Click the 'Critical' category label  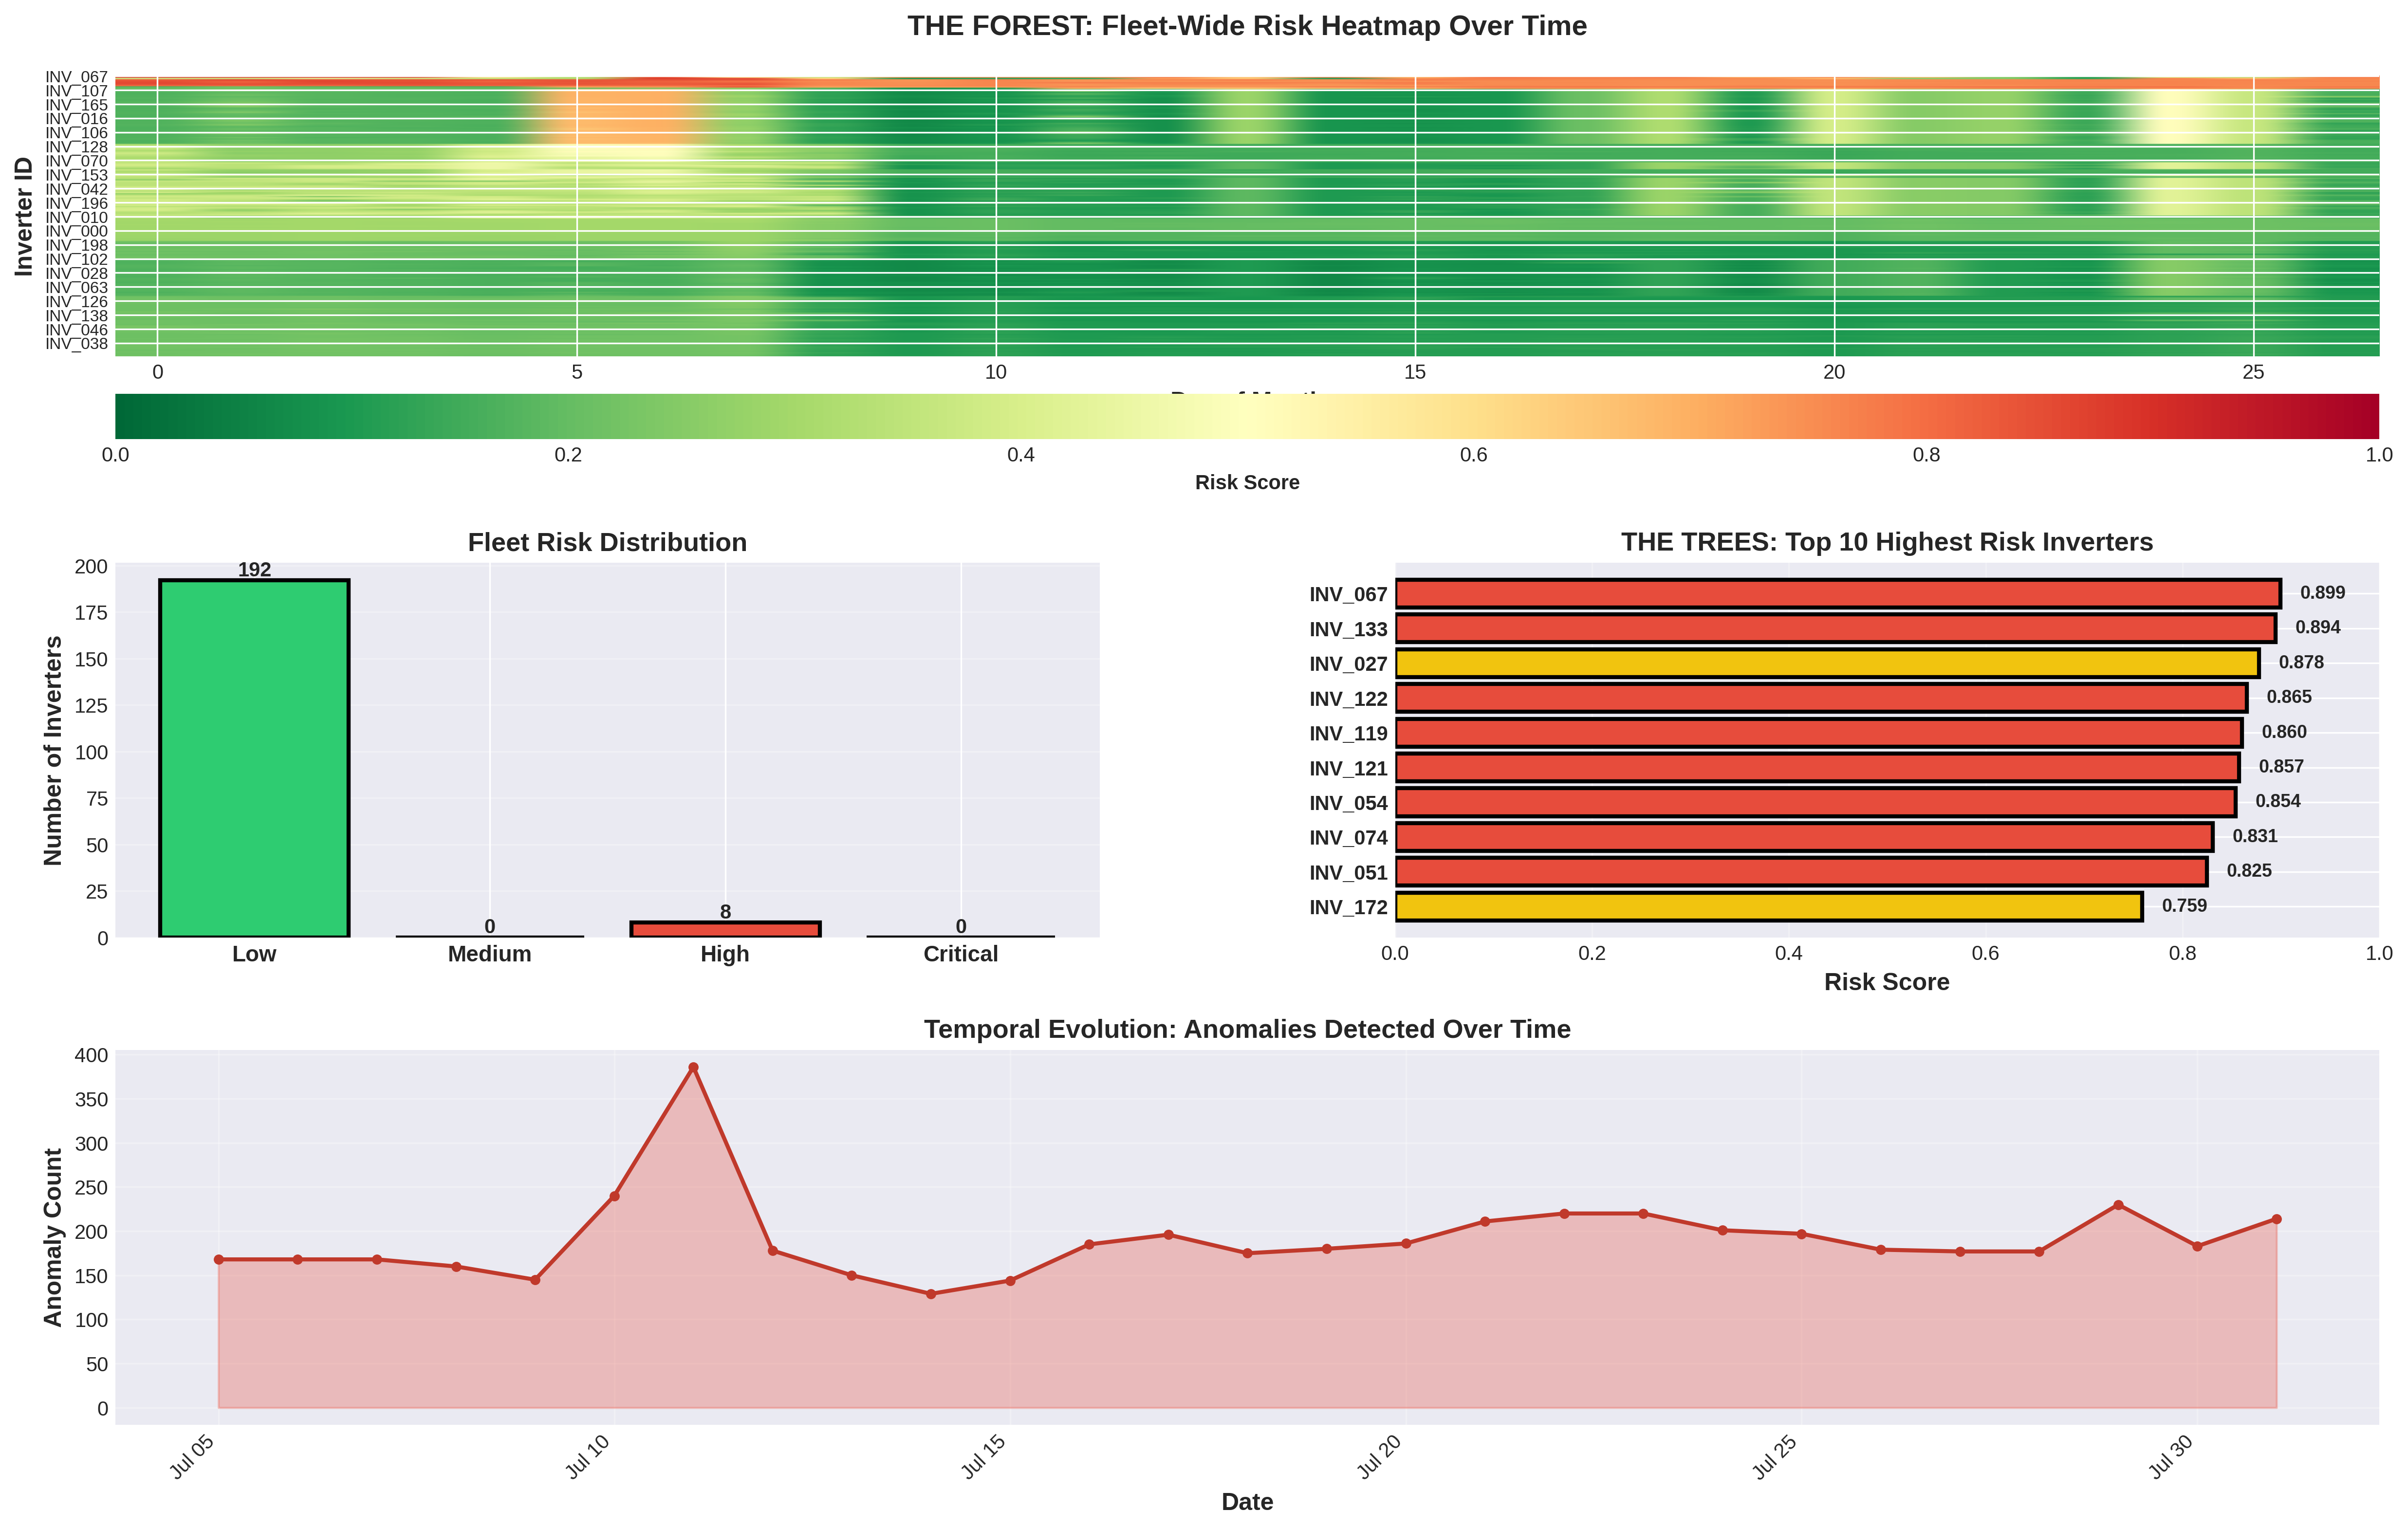960,954
